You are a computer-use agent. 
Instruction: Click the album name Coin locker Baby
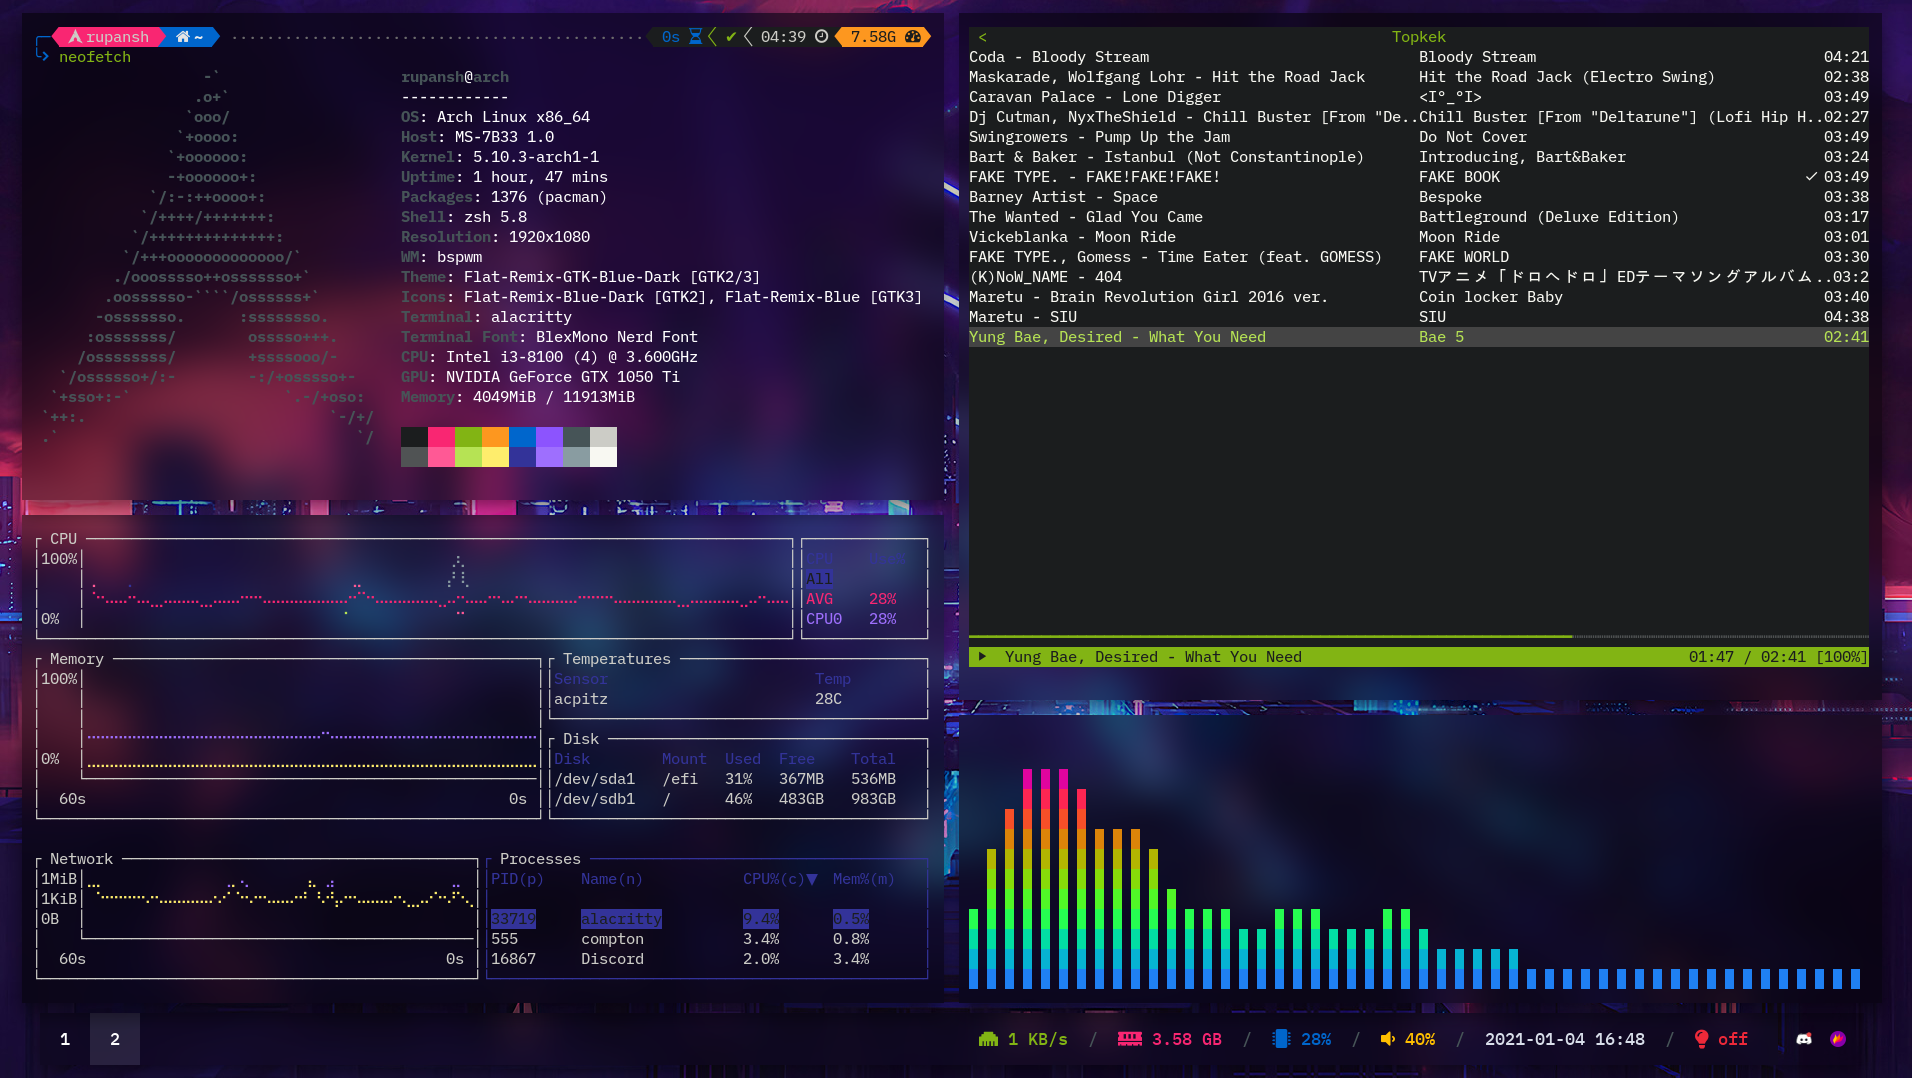(1491, 297)
